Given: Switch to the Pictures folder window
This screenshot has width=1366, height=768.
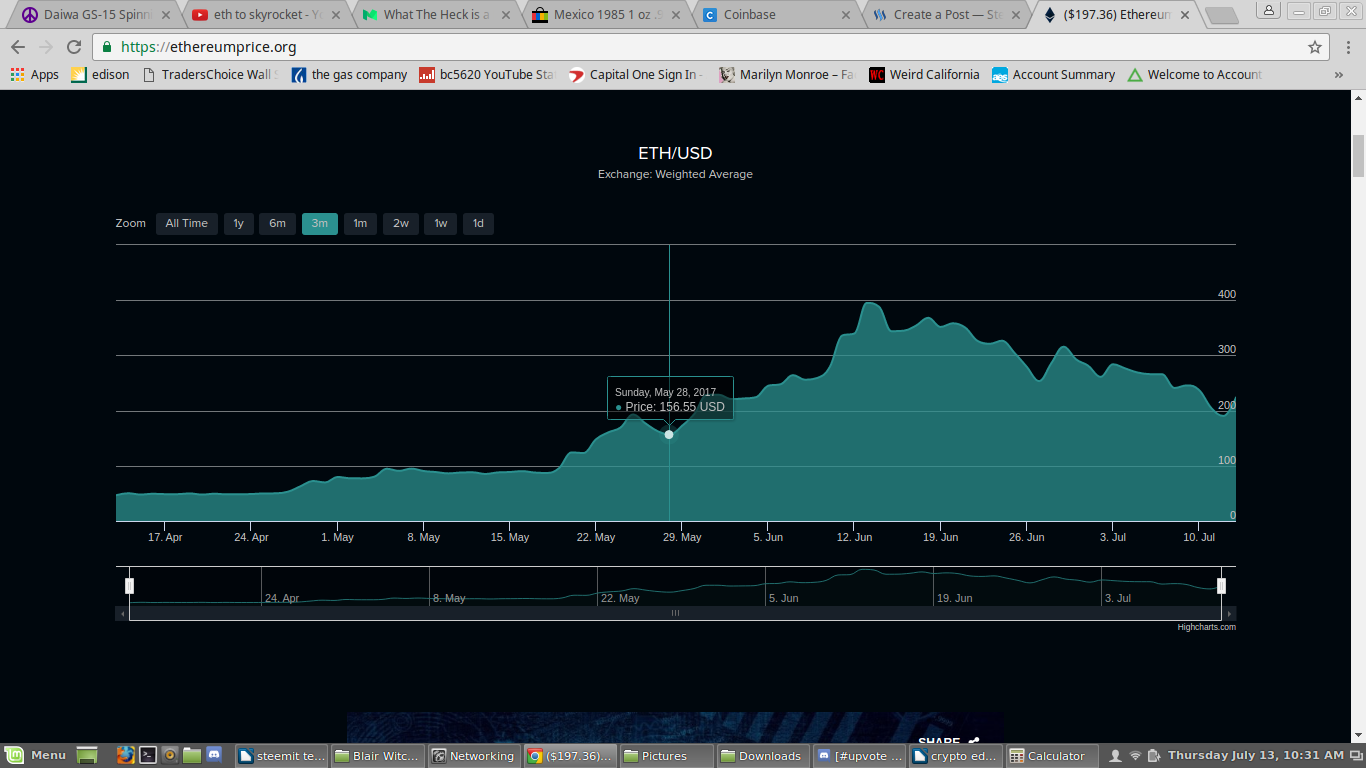Looking at the screenshot, I should 666,756.
